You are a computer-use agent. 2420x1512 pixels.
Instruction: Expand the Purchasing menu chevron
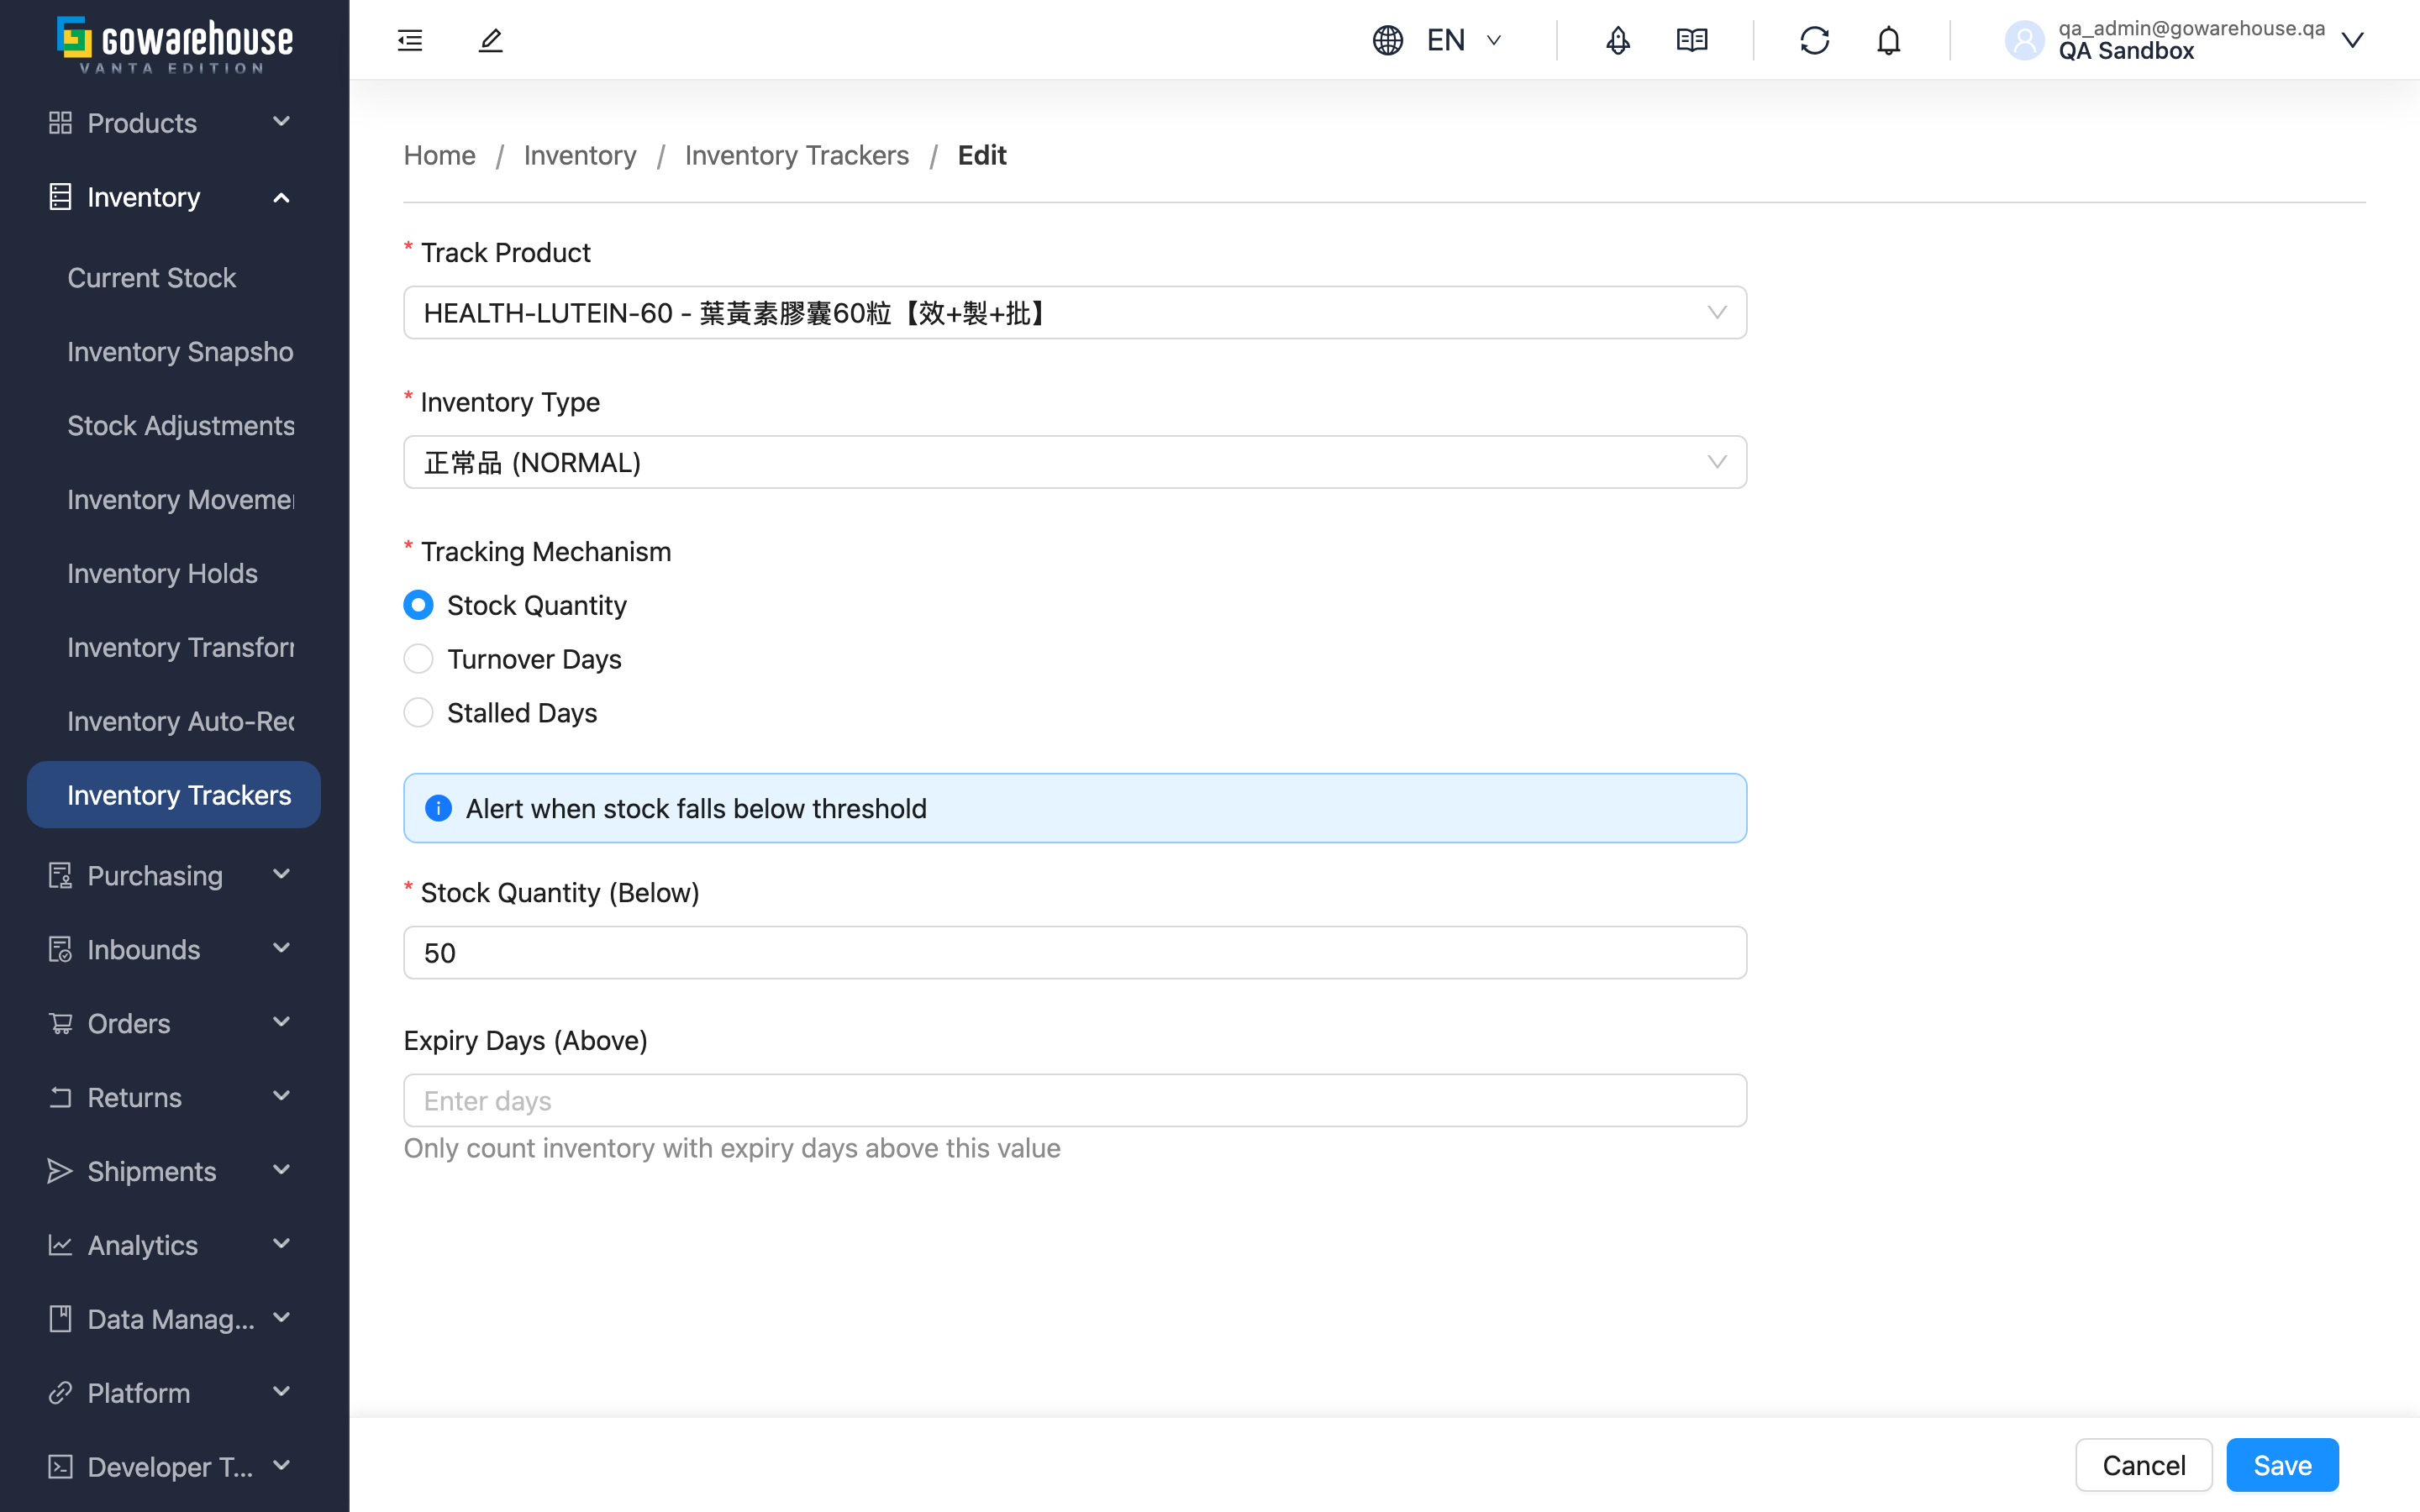click(281, 874)
